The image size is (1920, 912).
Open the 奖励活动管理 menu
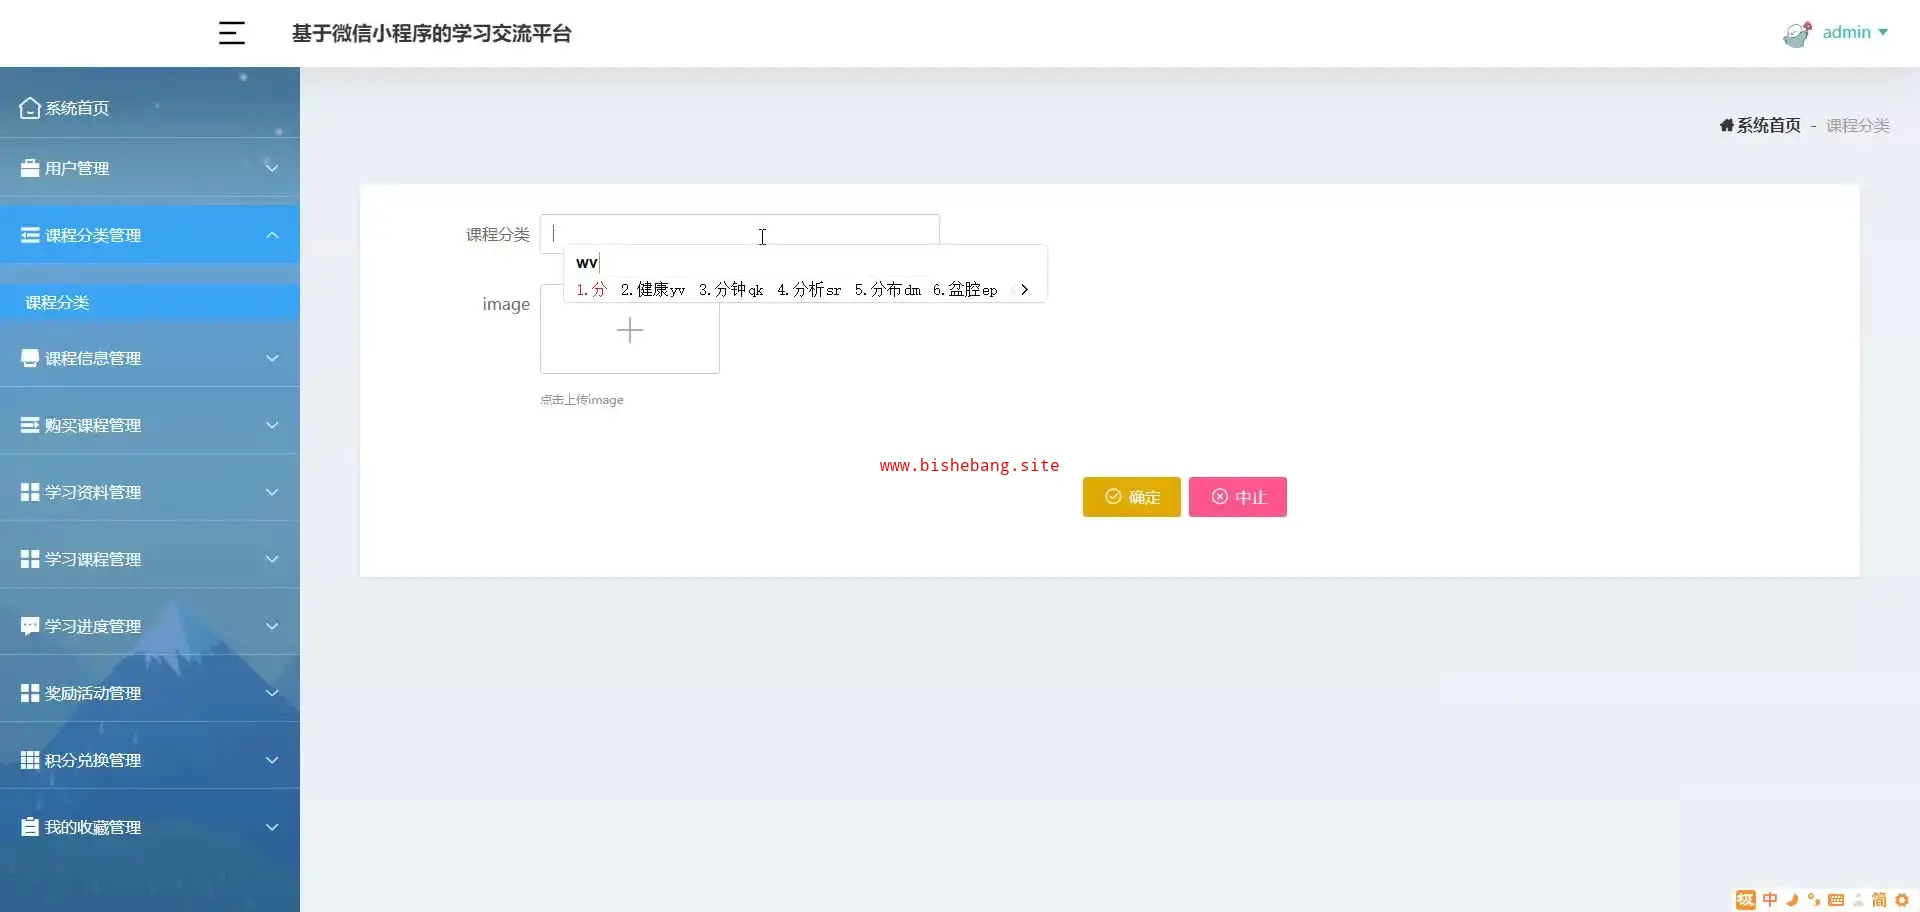(150, 693)
